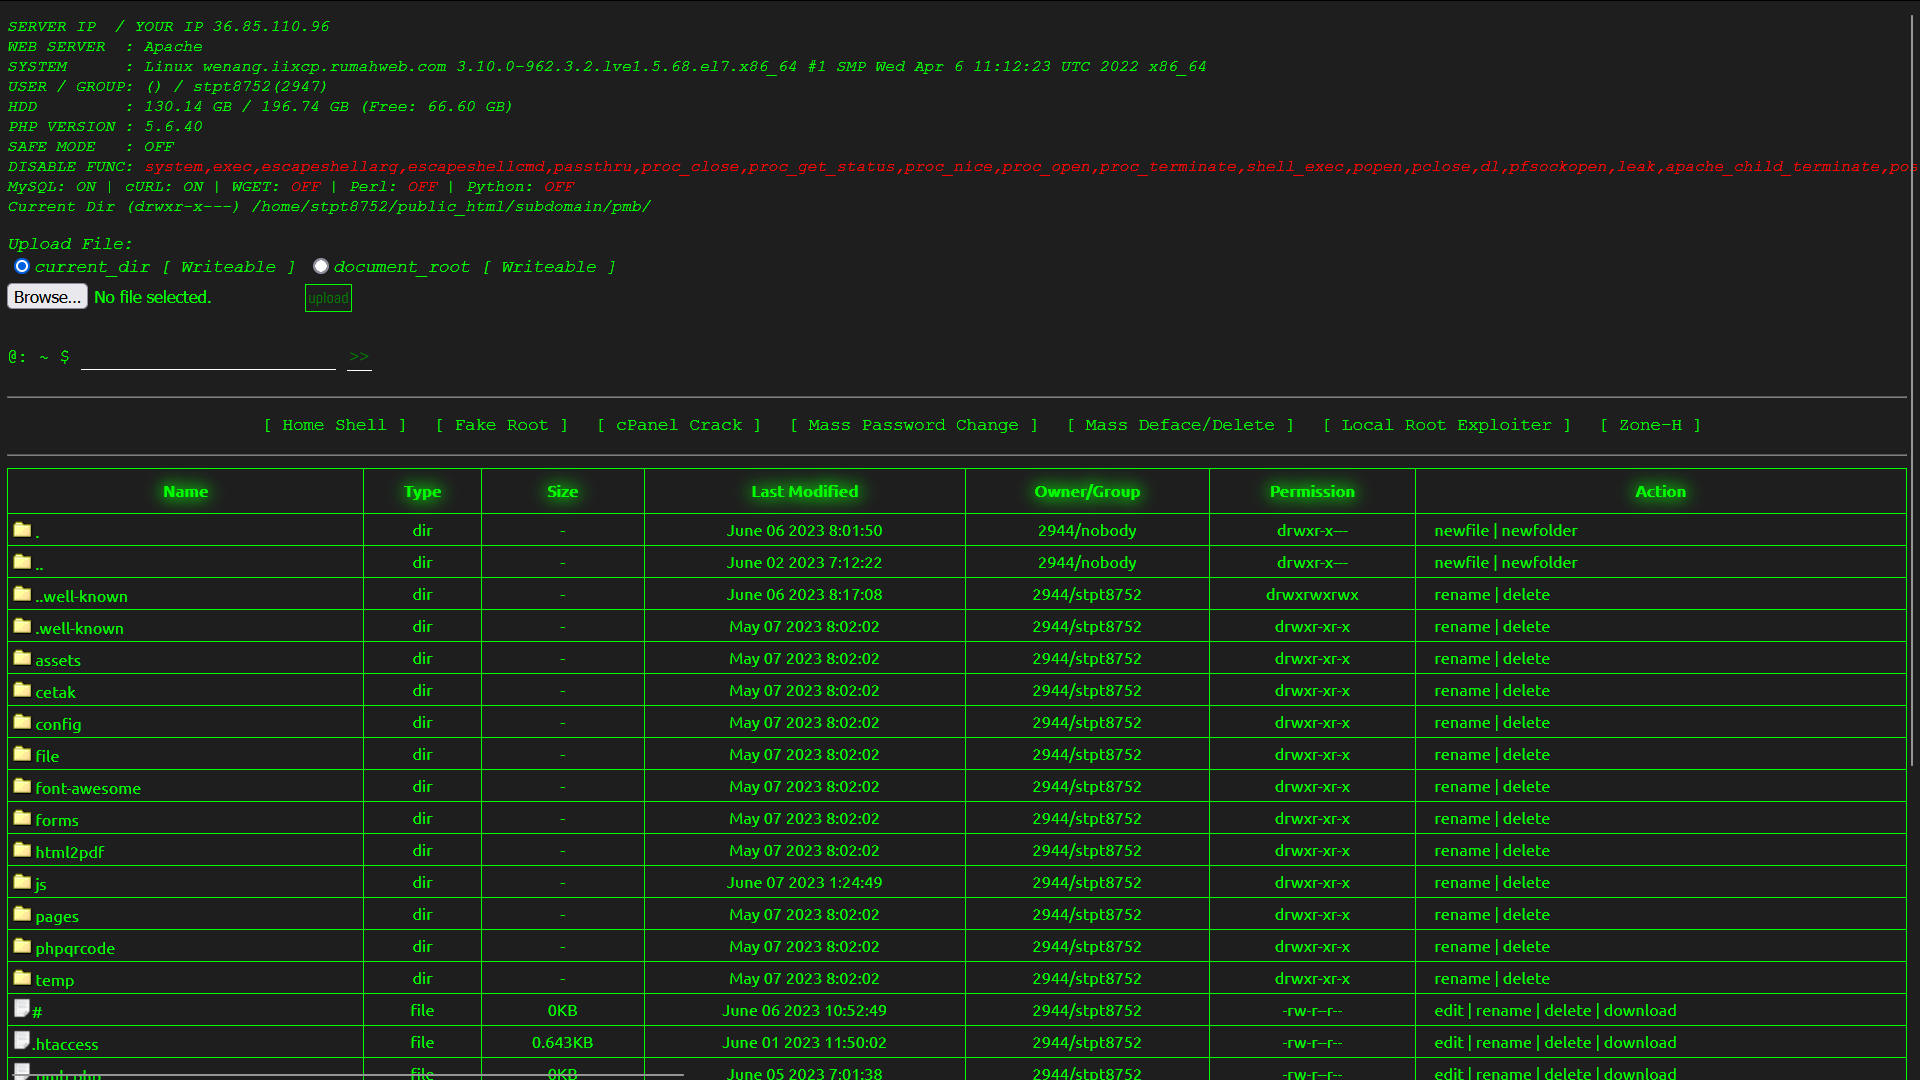
Task: Click the forms folder icon
Action: (x=22, y=818)
